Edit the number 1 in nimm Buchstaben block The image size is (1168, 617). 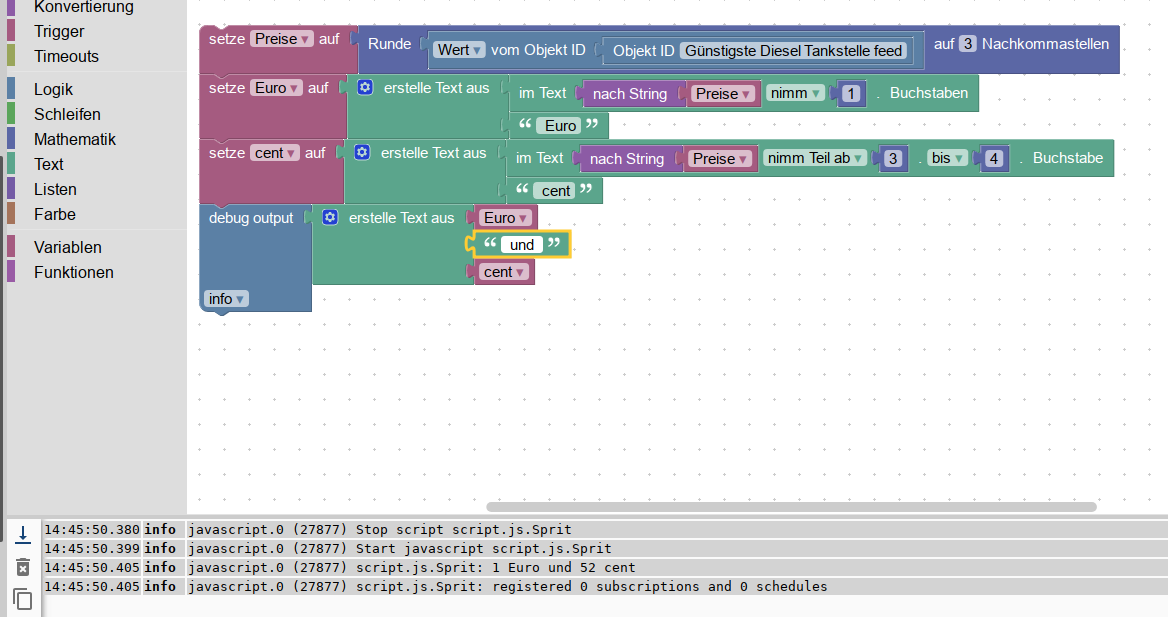[x=851, y=94]
